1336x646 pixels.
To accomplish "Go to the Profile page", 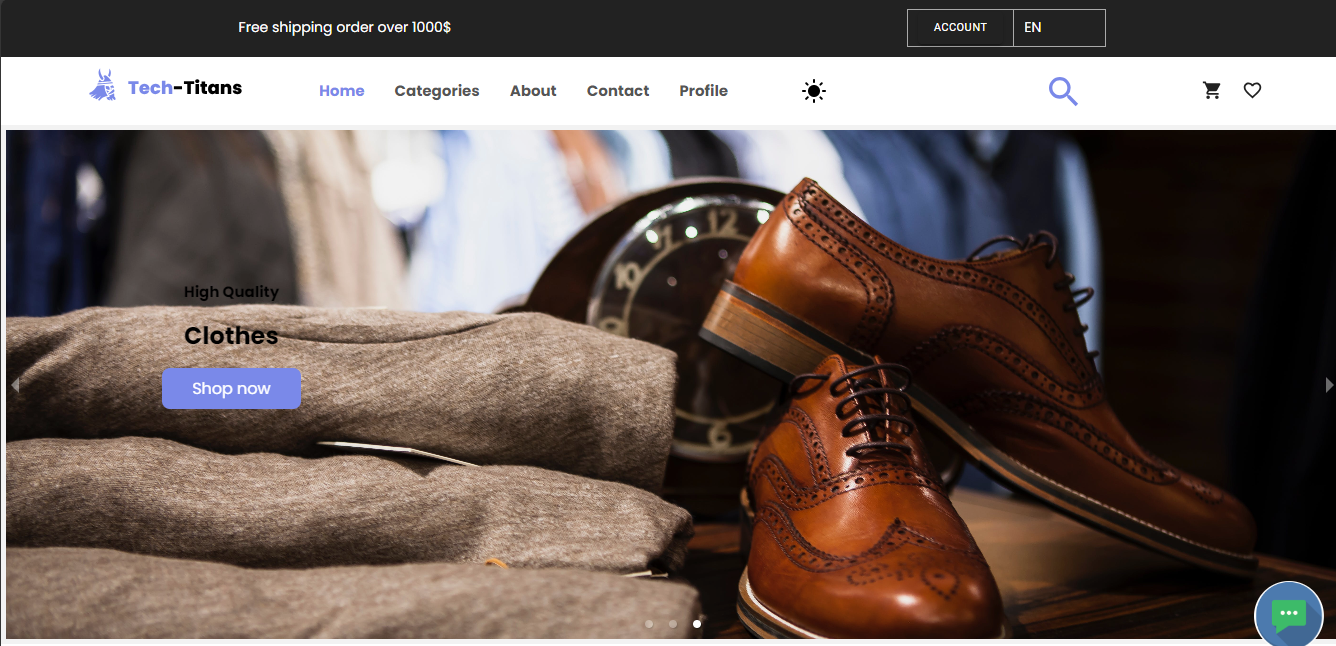I will click(703, 91).
